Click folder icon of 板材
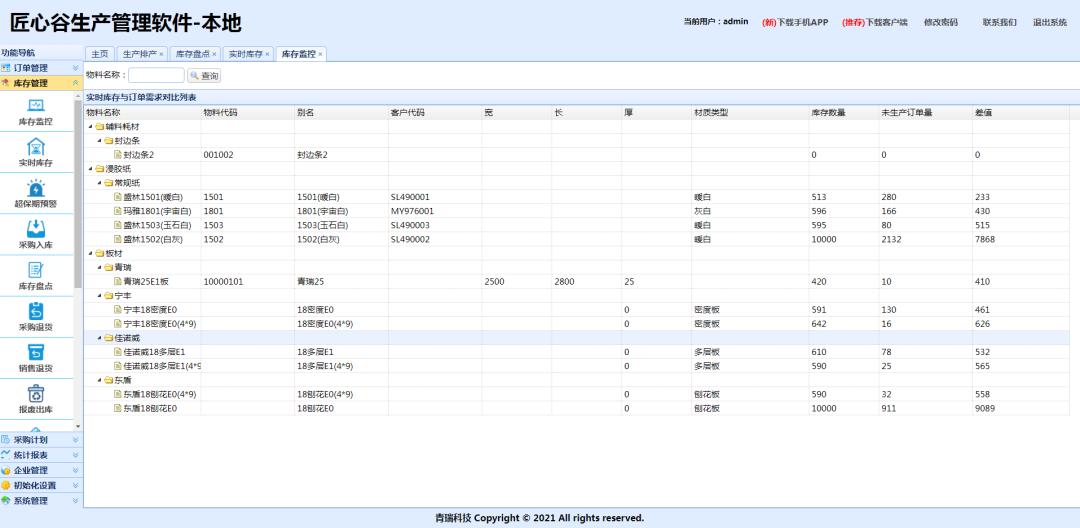1080x528 pixels. [100, 253]
